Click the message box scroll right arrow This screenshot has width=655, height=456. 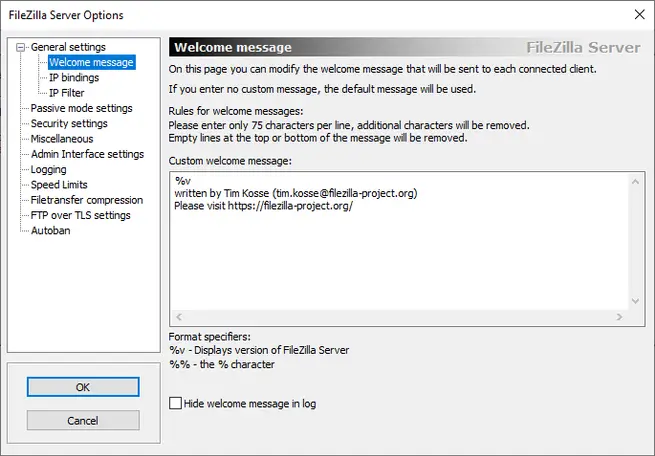(x=619, y=317)
